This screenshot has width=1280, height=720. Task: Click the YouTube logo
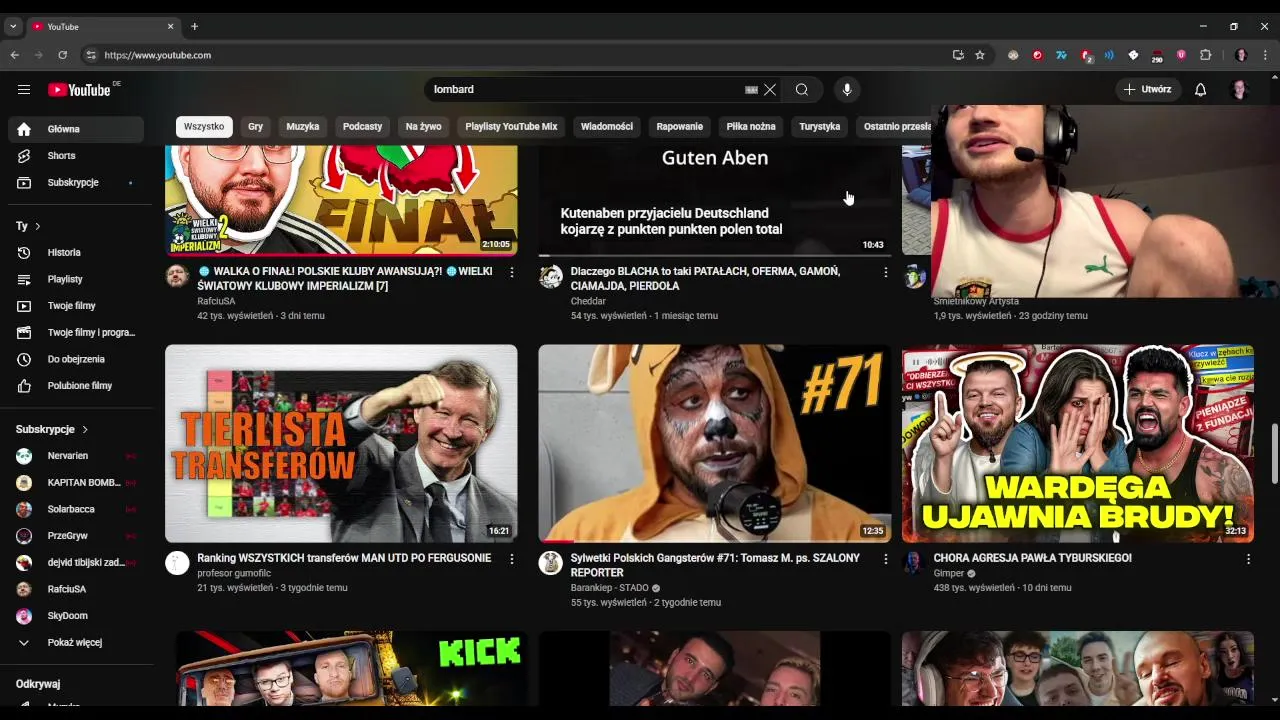[x=79, y=90]
